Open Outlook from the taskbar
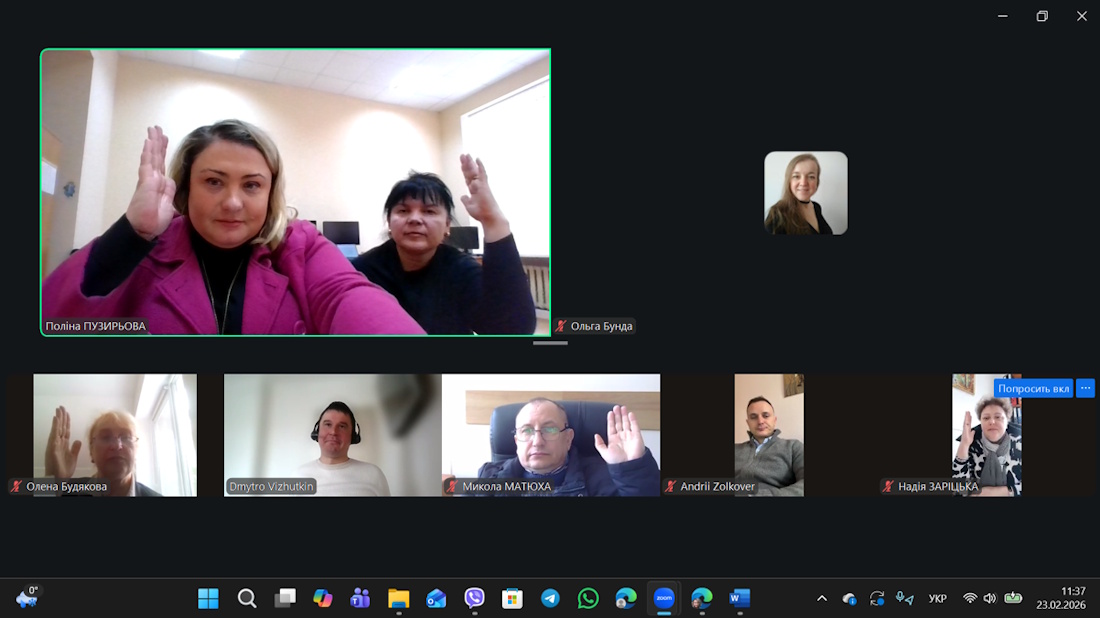Viewport: 1100px width, 618px height. pyautogui.click(x=436, y=598)
